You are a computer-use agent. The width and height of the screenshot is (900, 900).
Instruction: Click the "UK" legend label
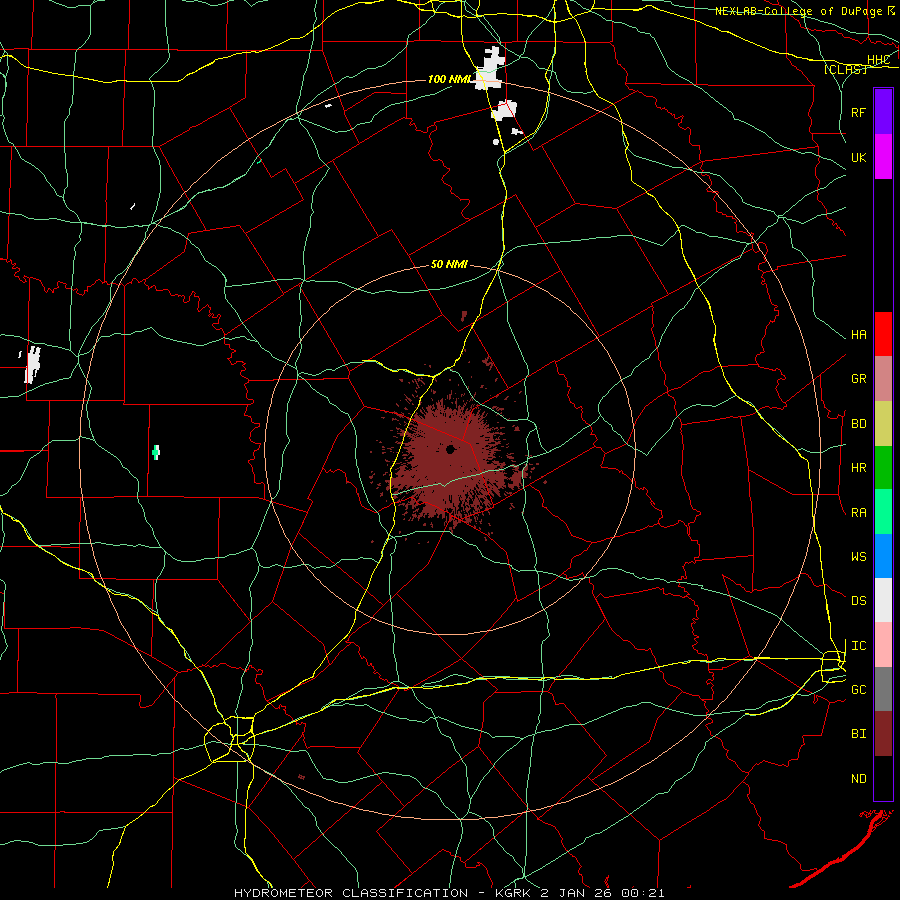click(x=859, y=157)
